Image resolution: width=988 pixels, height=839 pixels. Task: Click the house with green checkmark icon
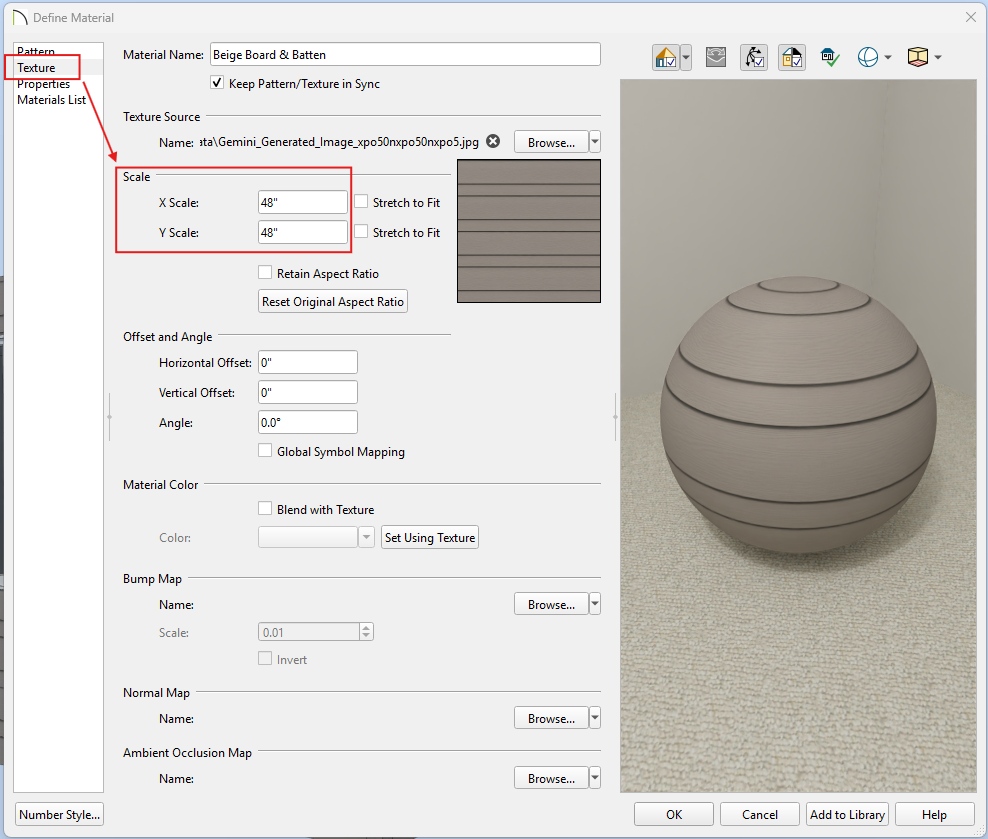coord(830,57)
